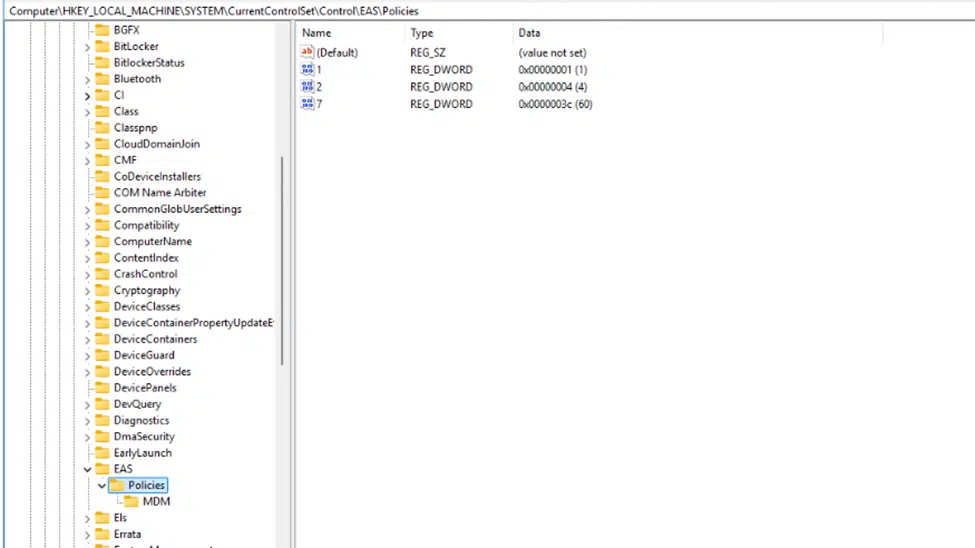Click the registry path address bar
This screenshot has width=975, height=548.
(488, 11)
